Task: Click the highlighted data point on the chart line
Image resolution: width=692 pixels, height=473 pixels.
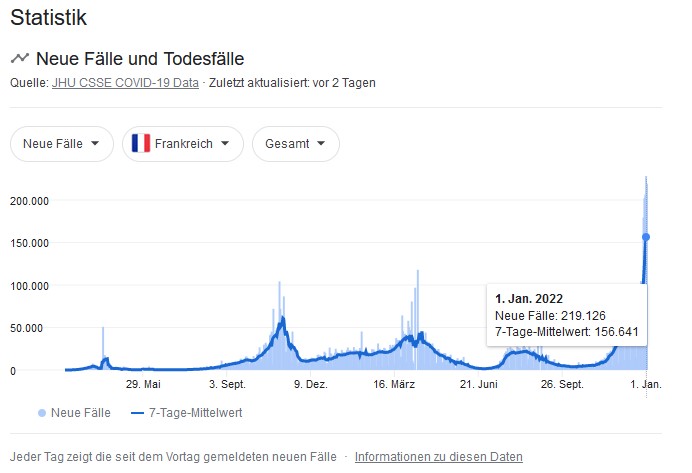Action: [646, 237]
